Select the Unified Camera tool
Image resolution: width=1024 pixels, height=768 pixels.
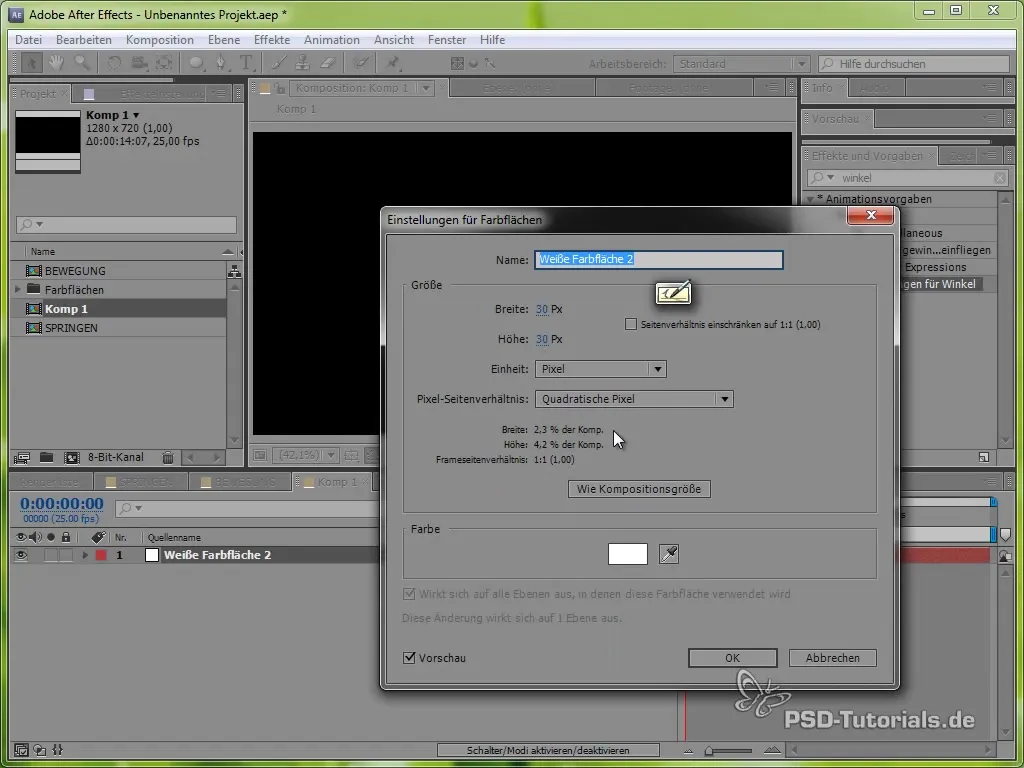[x=139, y=63]
